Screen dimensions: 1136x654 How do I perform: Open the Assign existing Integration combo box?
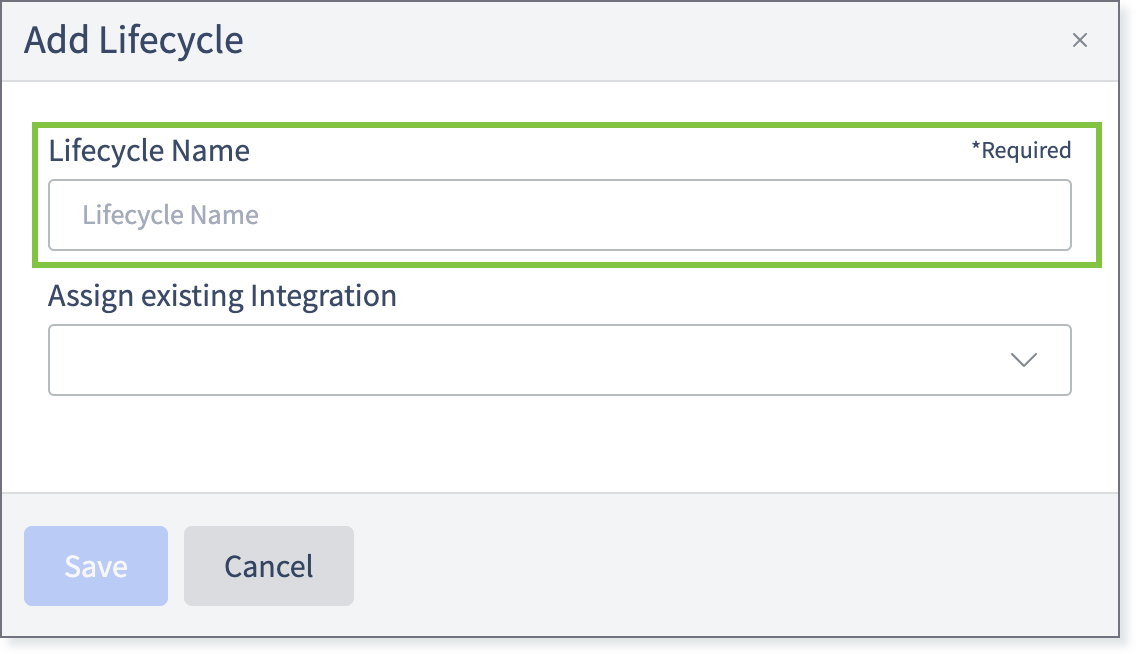tap(559, 360)
